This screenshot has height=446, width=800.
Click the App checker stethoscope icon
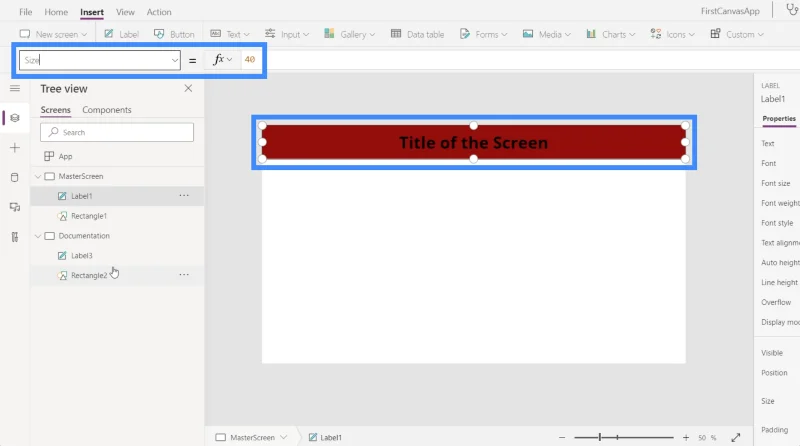[x=792, y=9]
